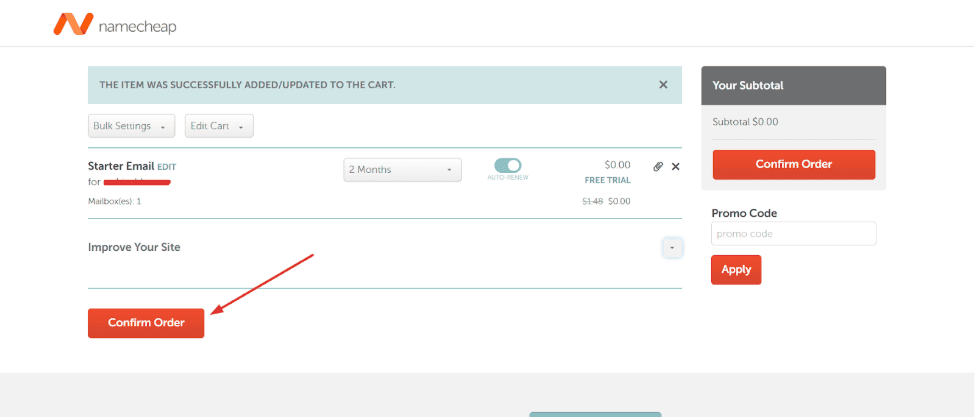Remove Starter Email from the cart
Viewport: 978px width, 417px height.
[x=675, y=166]
